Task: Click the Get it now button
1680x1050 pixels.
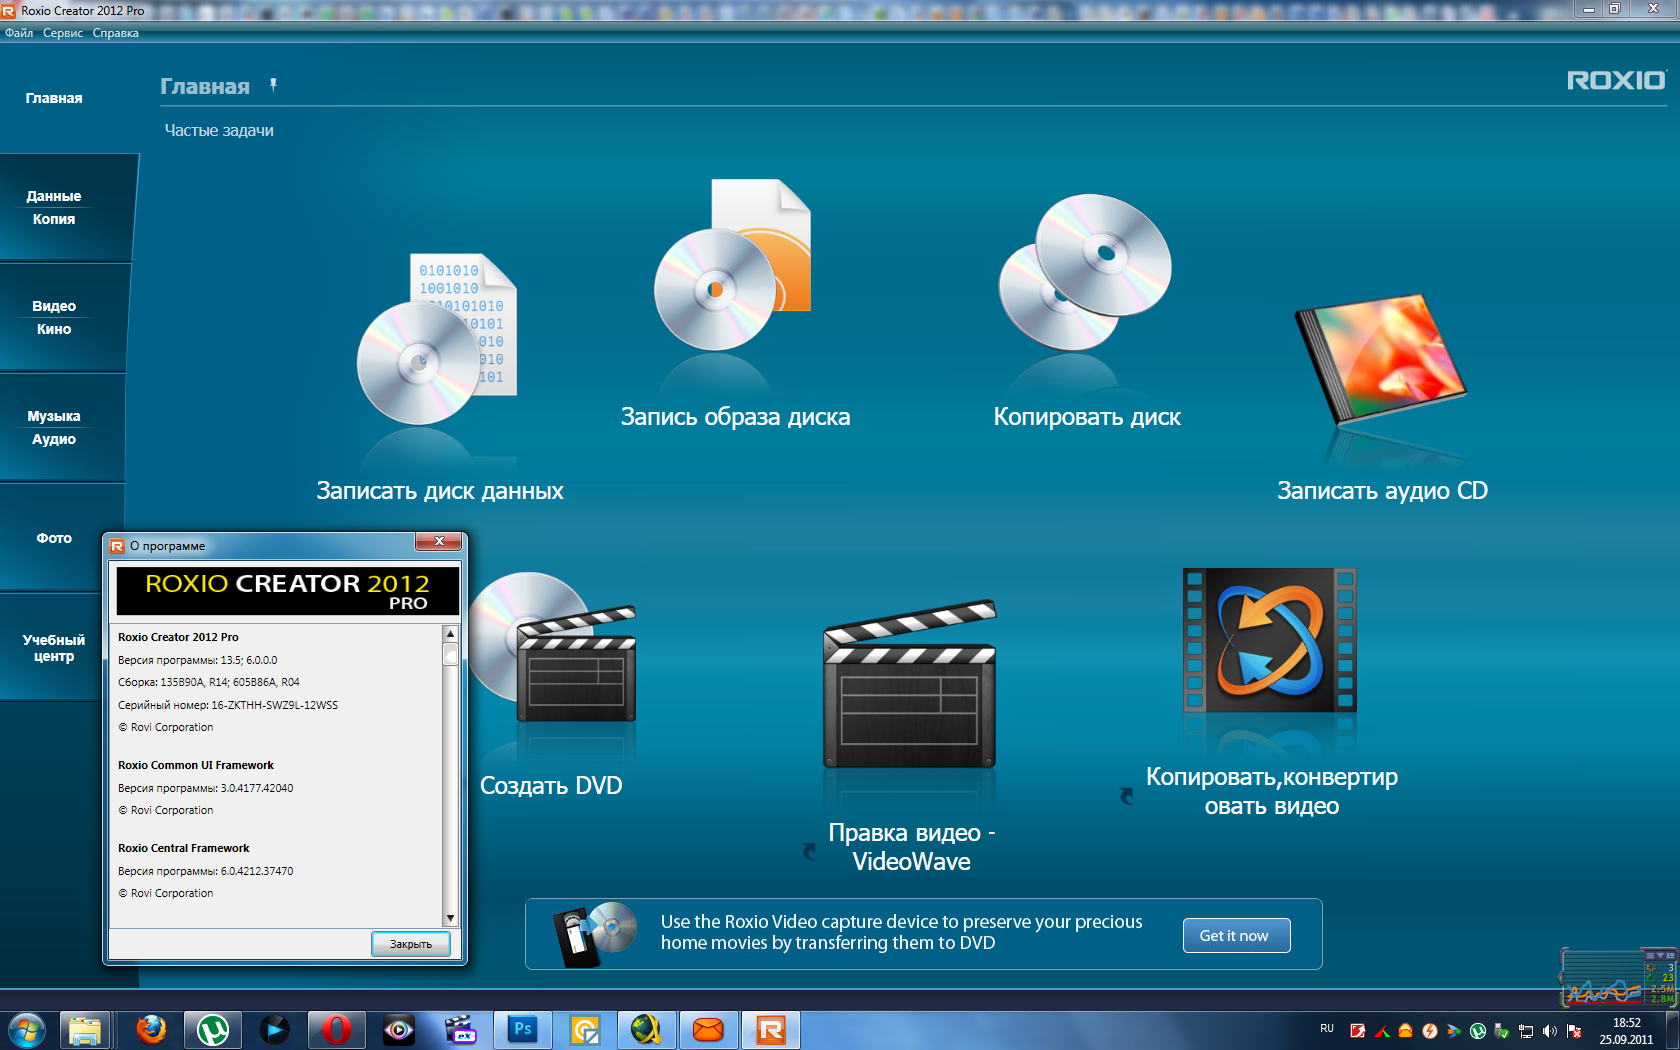Action: pos(1236,936)
